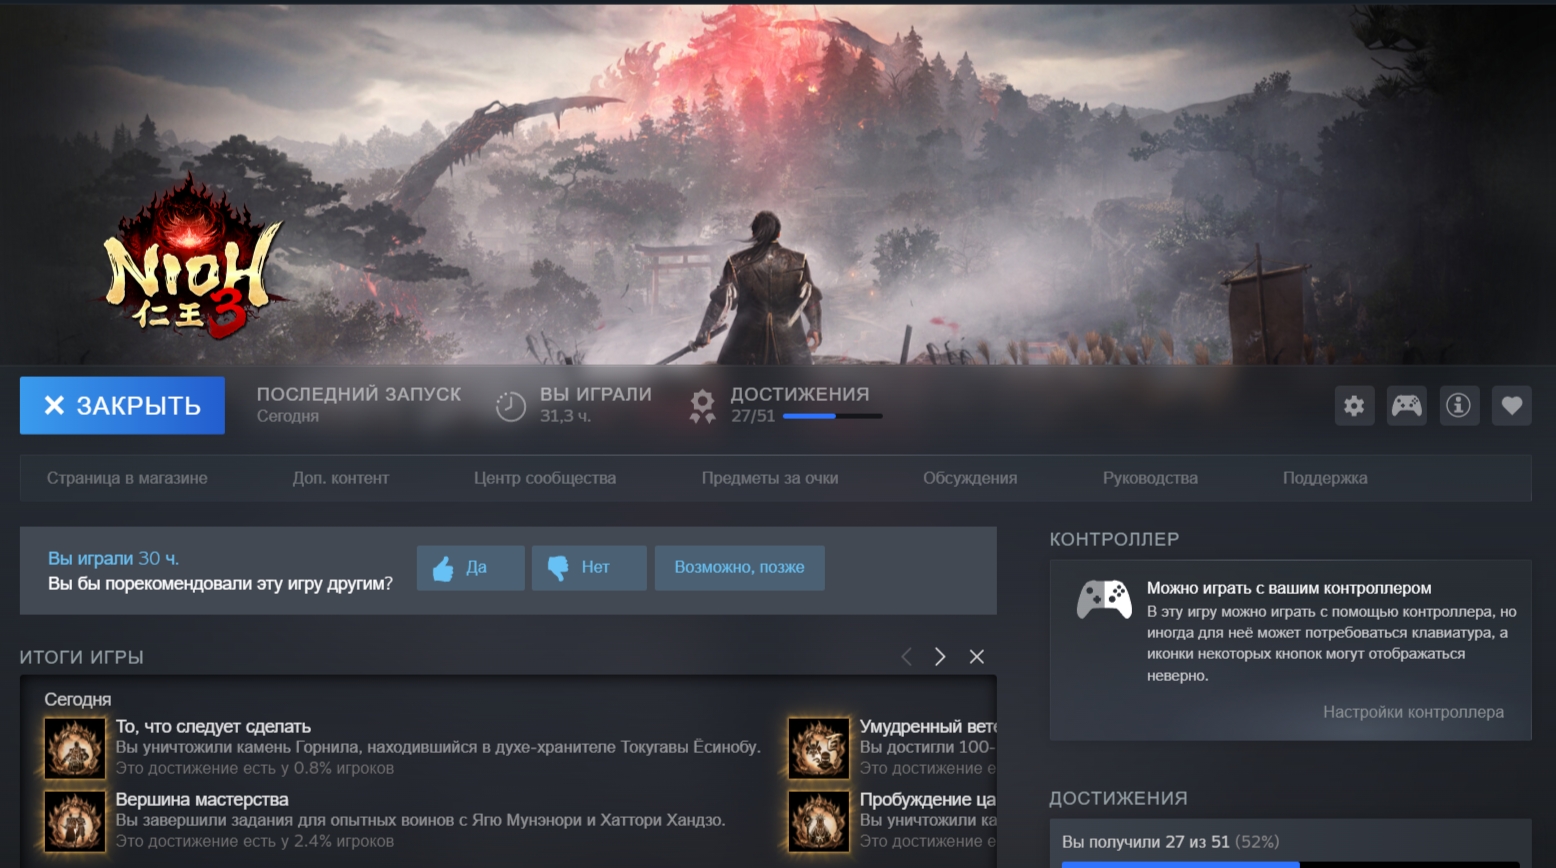Open 'Страница в магазине' tab
This screenshot has height=868, width=1556.
(127, 478)
